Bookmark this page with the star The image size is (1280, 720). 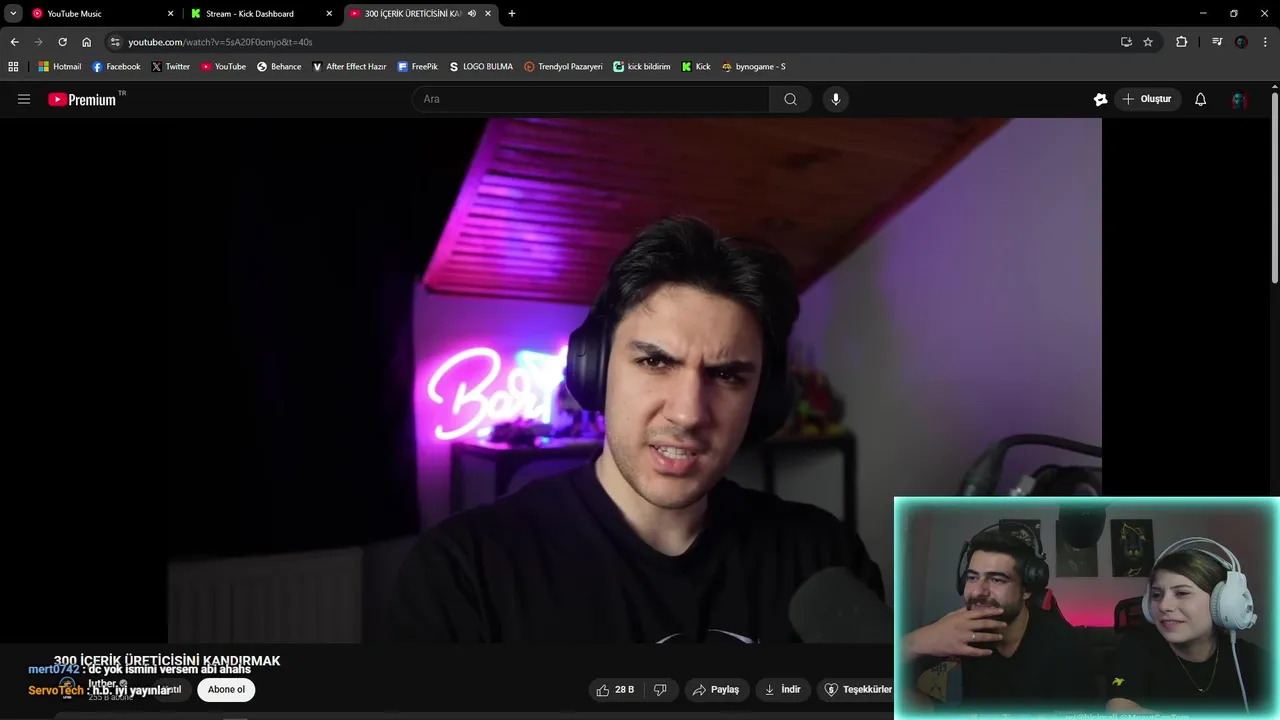(x=1148, y=42)
